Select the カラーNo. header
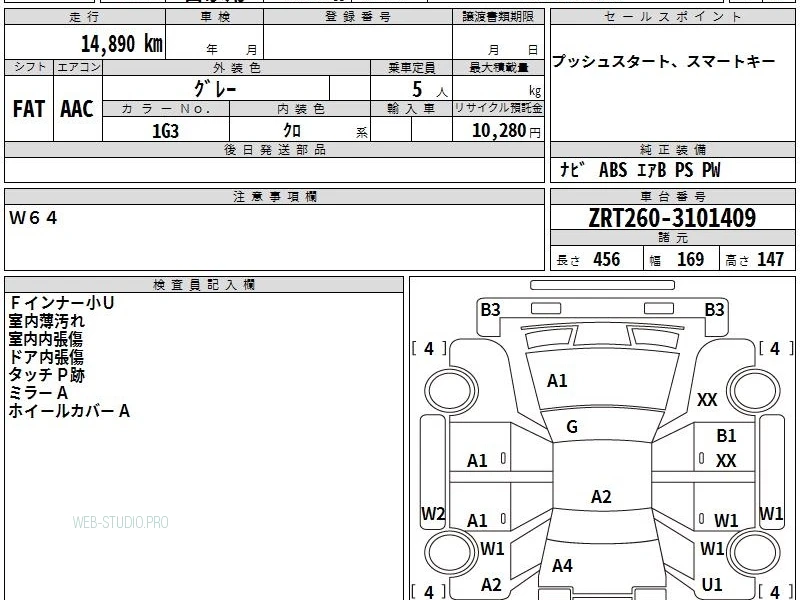Image resolution: width=800 pixels, height=600 pixels. 166,109
